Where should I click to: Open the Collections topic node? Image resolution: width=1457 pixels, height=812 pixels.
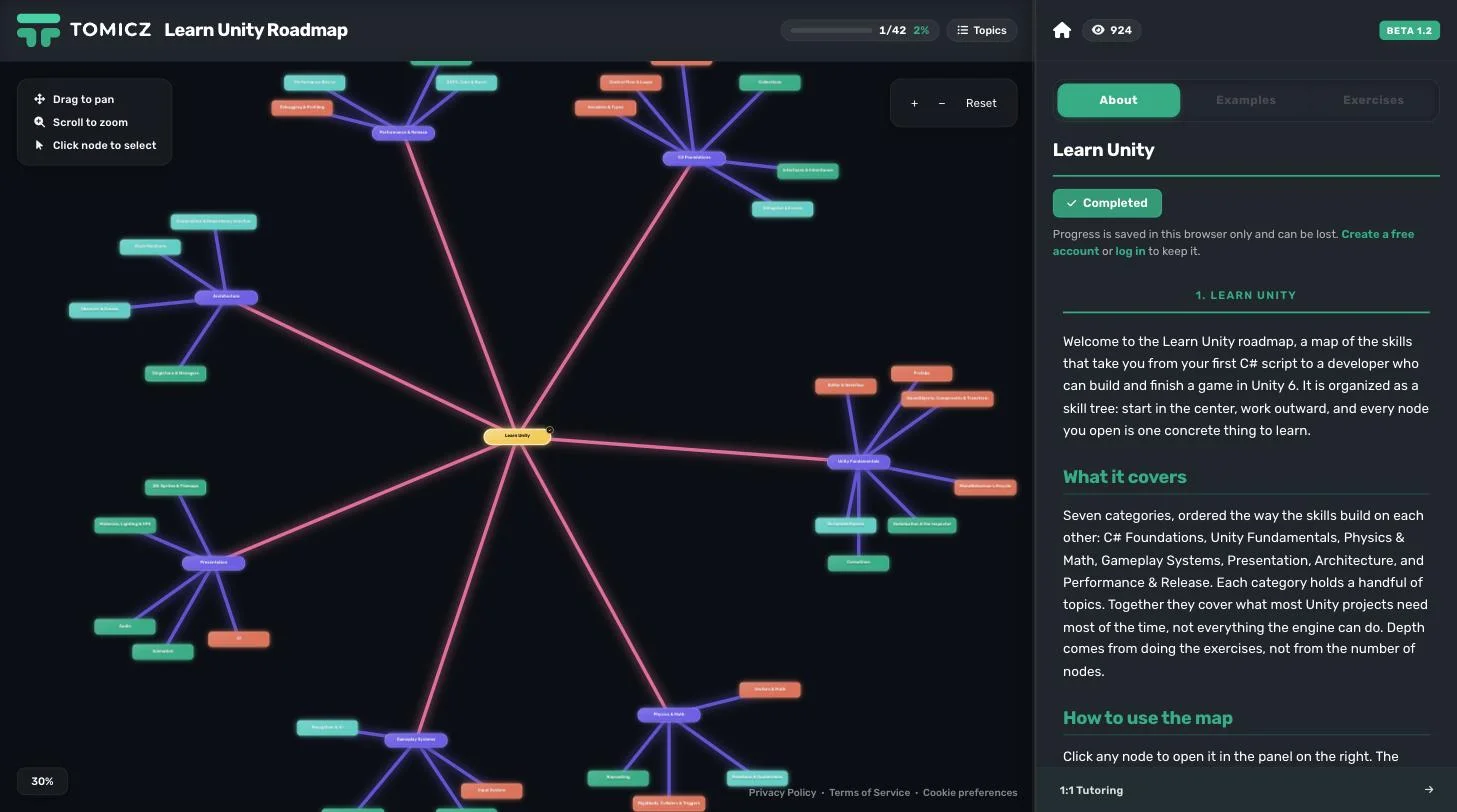point(769,82)
